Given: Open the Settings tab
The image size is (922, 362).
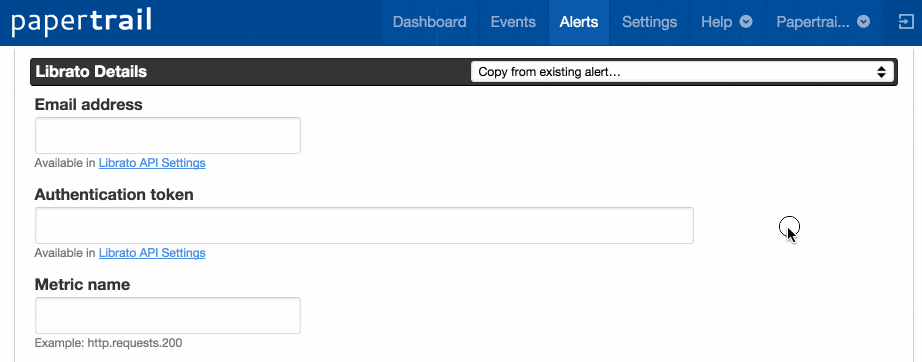Looking at the screenshot, I should tap(649, 22).
